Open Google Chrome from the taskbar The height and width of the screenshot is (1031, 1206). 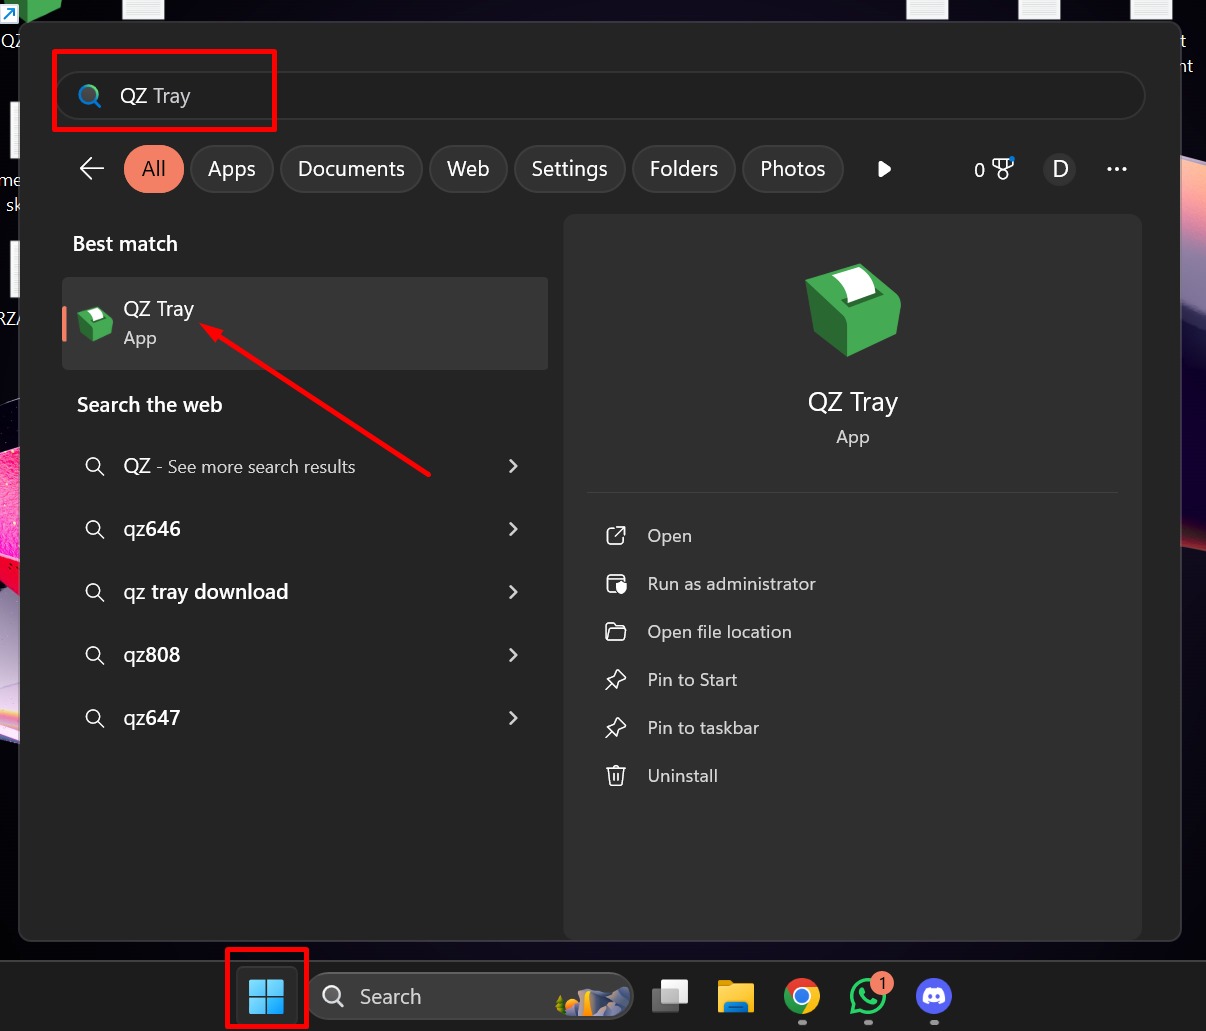[x=801, y=996]
